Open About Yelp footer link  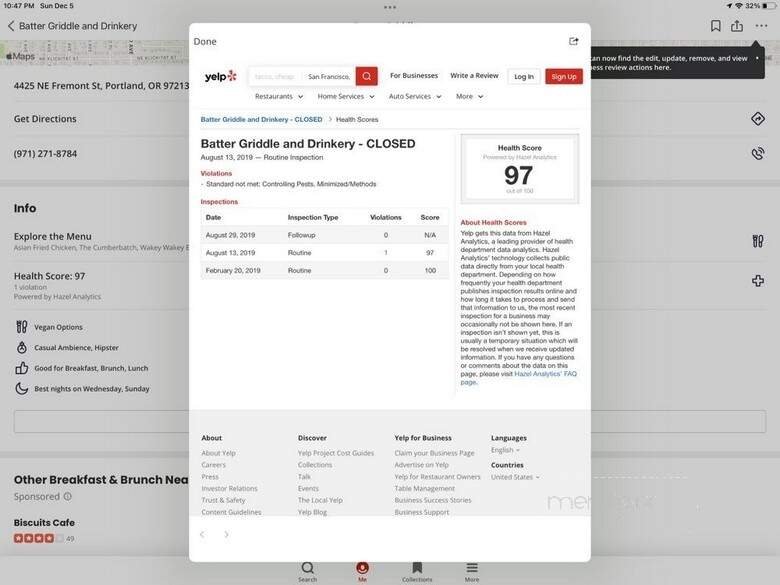pyautogui.click(x=218, y=453)
